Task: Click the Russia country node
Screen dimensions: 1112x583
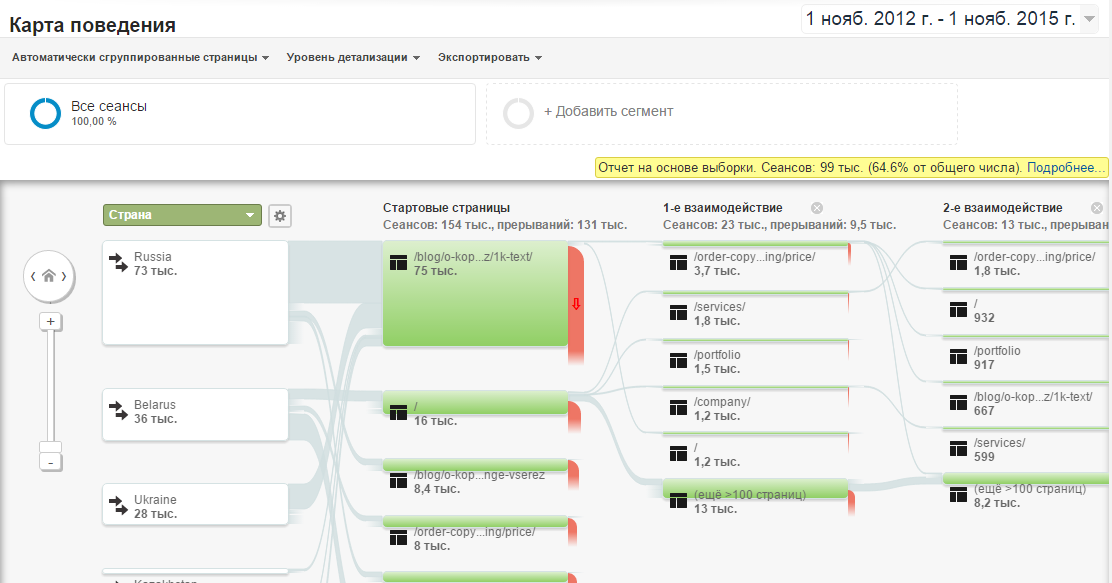Action: click(x=195, y=292)
